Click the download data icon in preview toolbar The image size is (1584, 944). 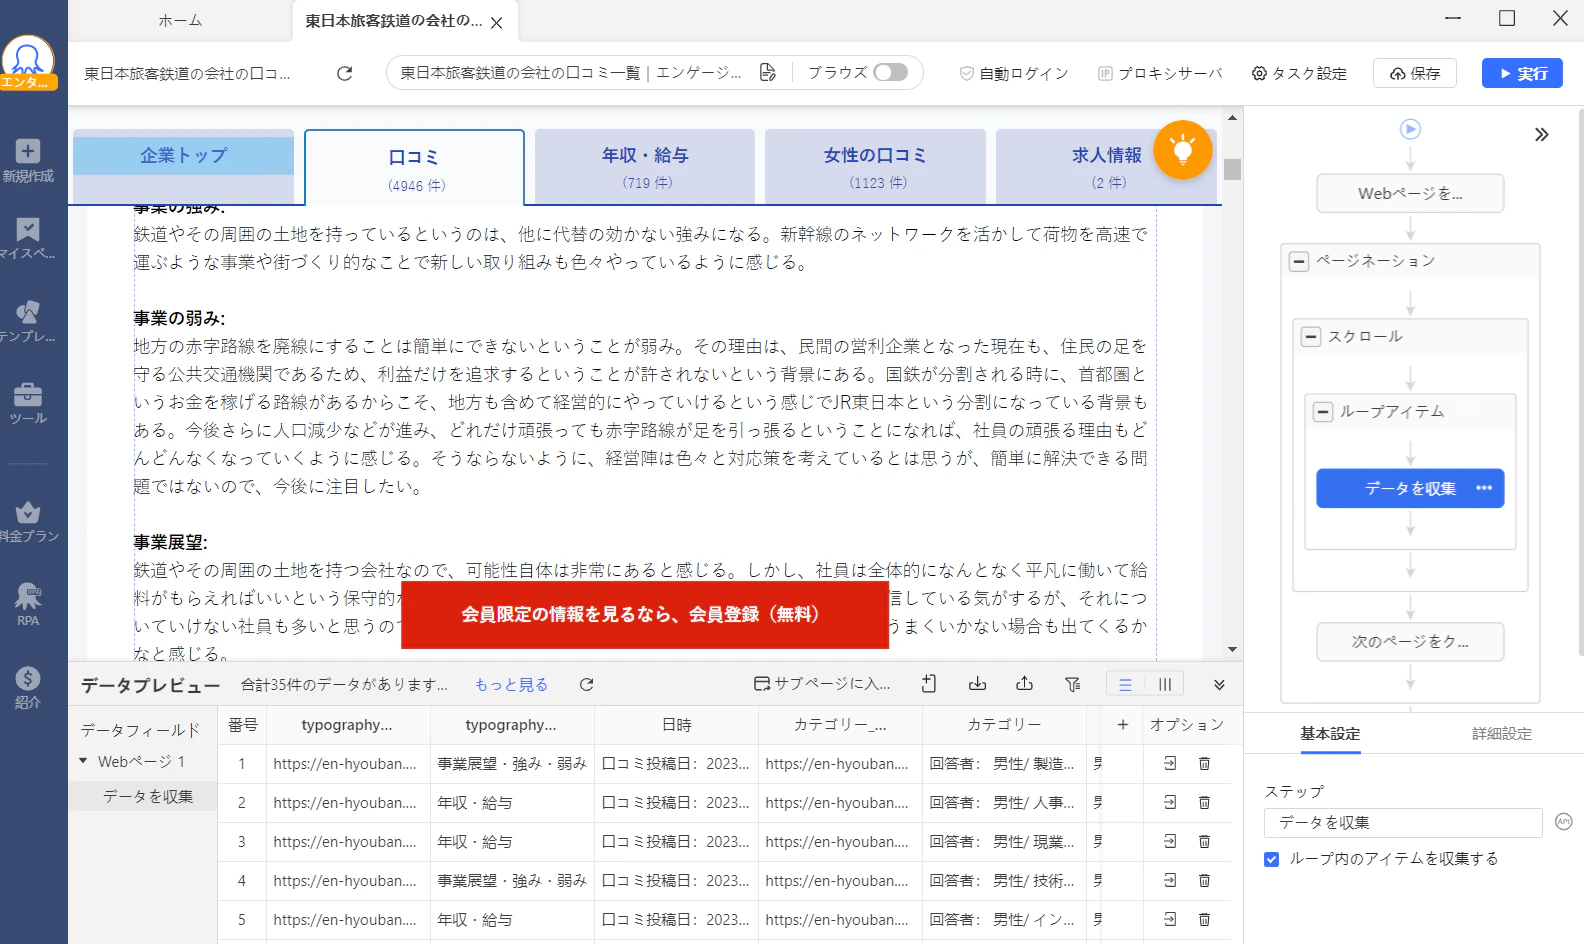(x=977, y=684)
